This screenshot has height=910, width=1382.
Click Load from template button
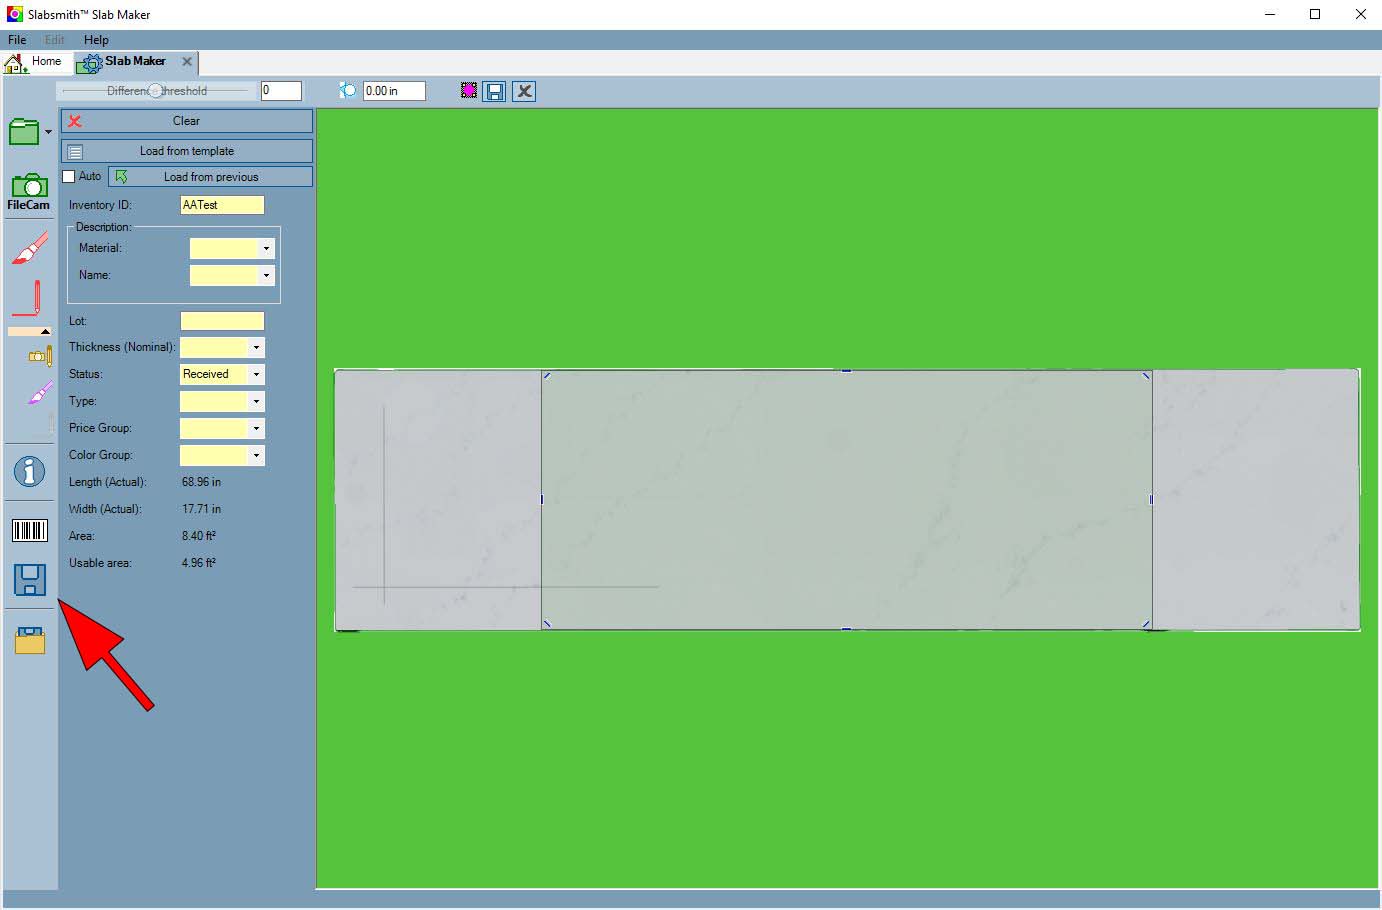(187, 151)
